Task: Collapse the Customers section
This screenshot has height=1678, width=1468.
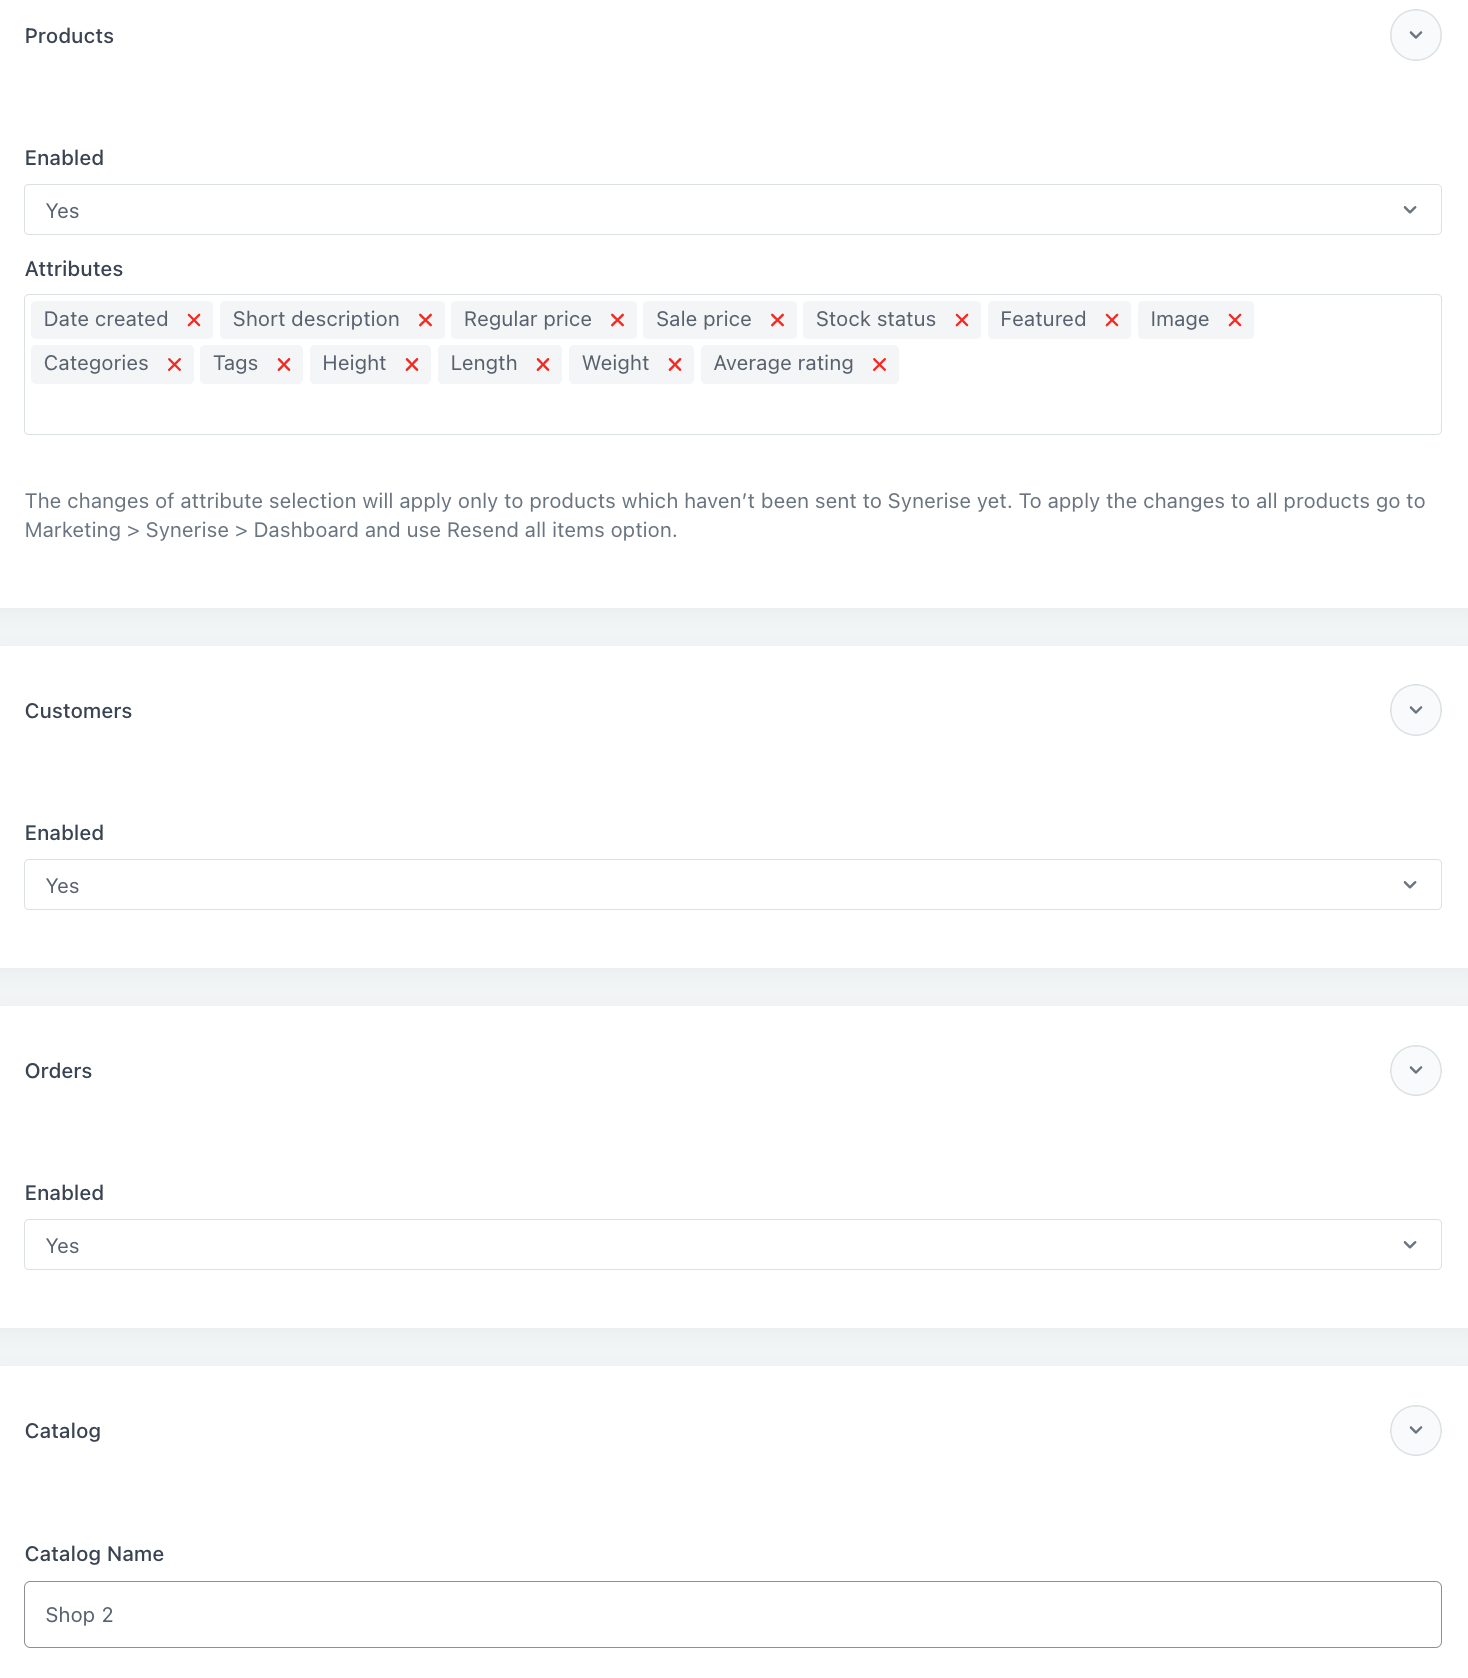Action: 1415,710
